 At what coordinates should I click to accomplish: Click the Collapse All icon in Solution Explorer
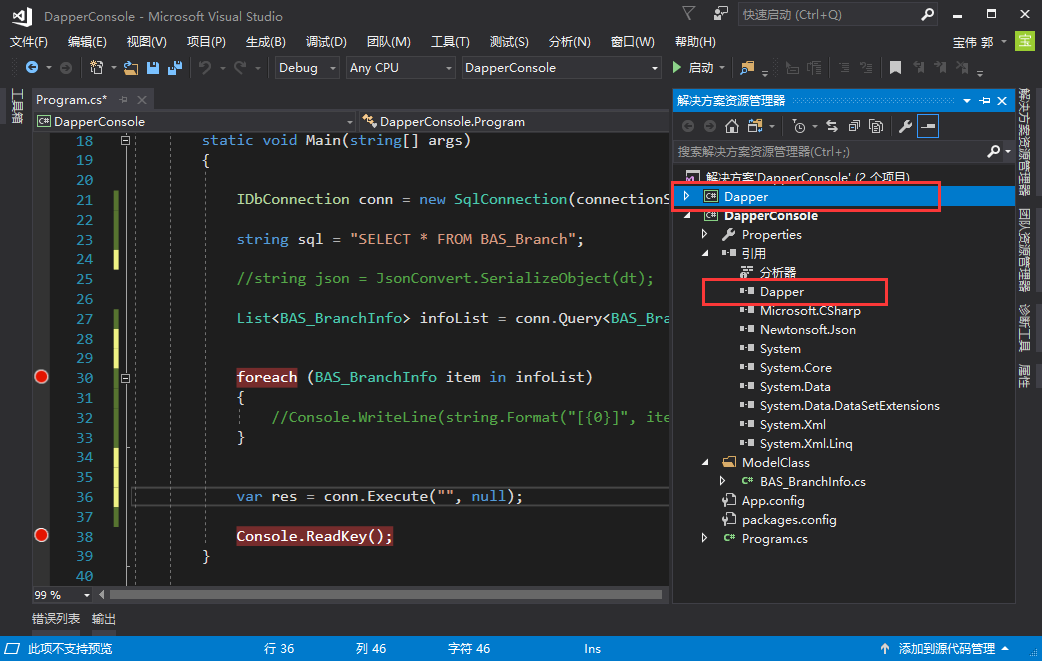coord(854,126)
